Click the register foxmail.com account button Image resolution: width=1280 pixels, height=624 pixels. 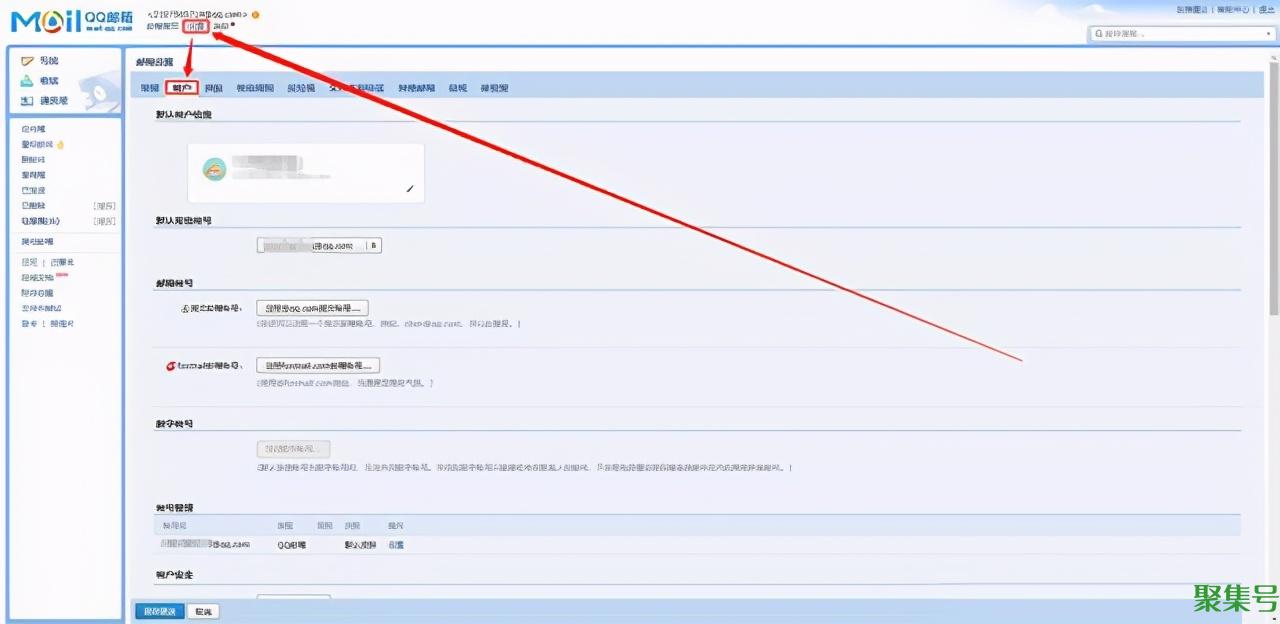coord(318,366)
